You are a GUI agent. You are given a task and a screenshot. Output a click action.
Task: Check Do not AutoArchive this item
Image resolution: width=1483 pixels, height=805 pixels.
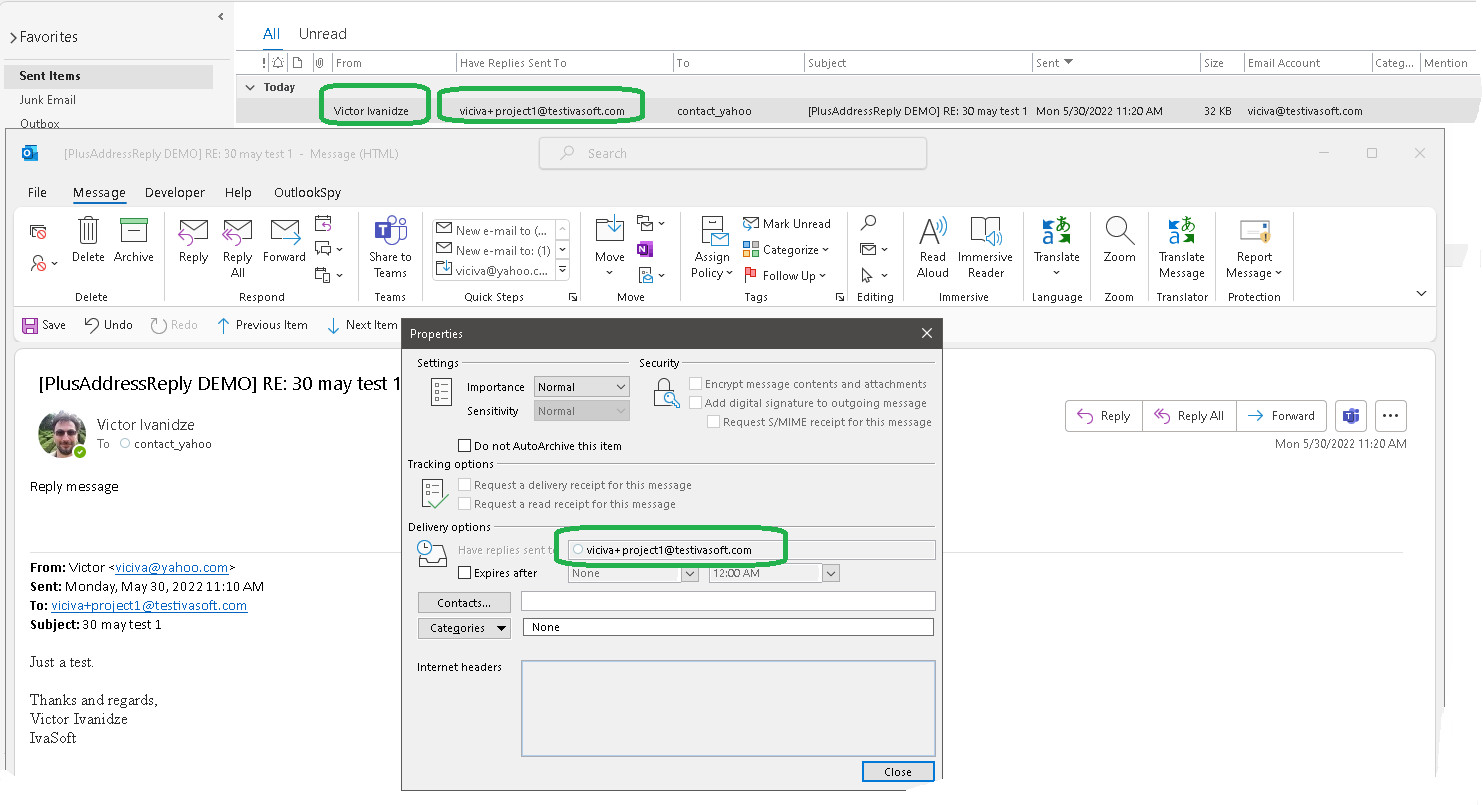(464, 446)
